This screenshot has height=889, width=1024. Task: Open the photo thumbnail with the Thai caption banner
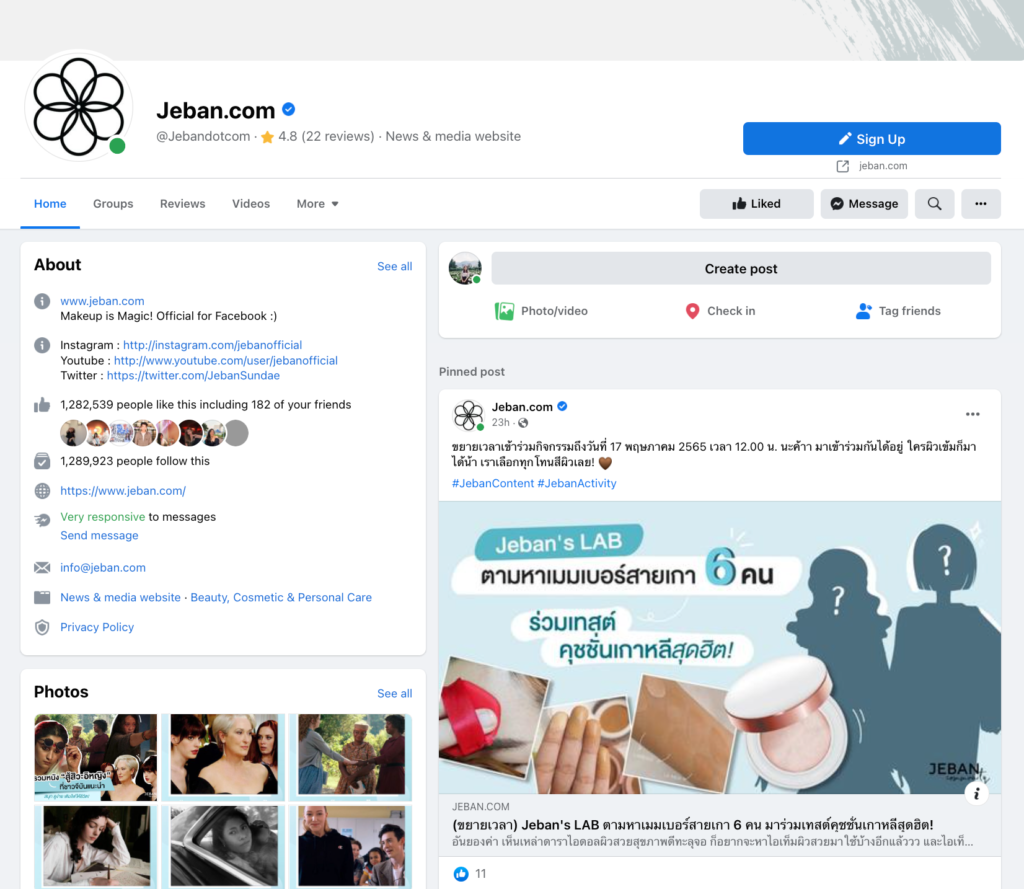[x=95, y=757]
